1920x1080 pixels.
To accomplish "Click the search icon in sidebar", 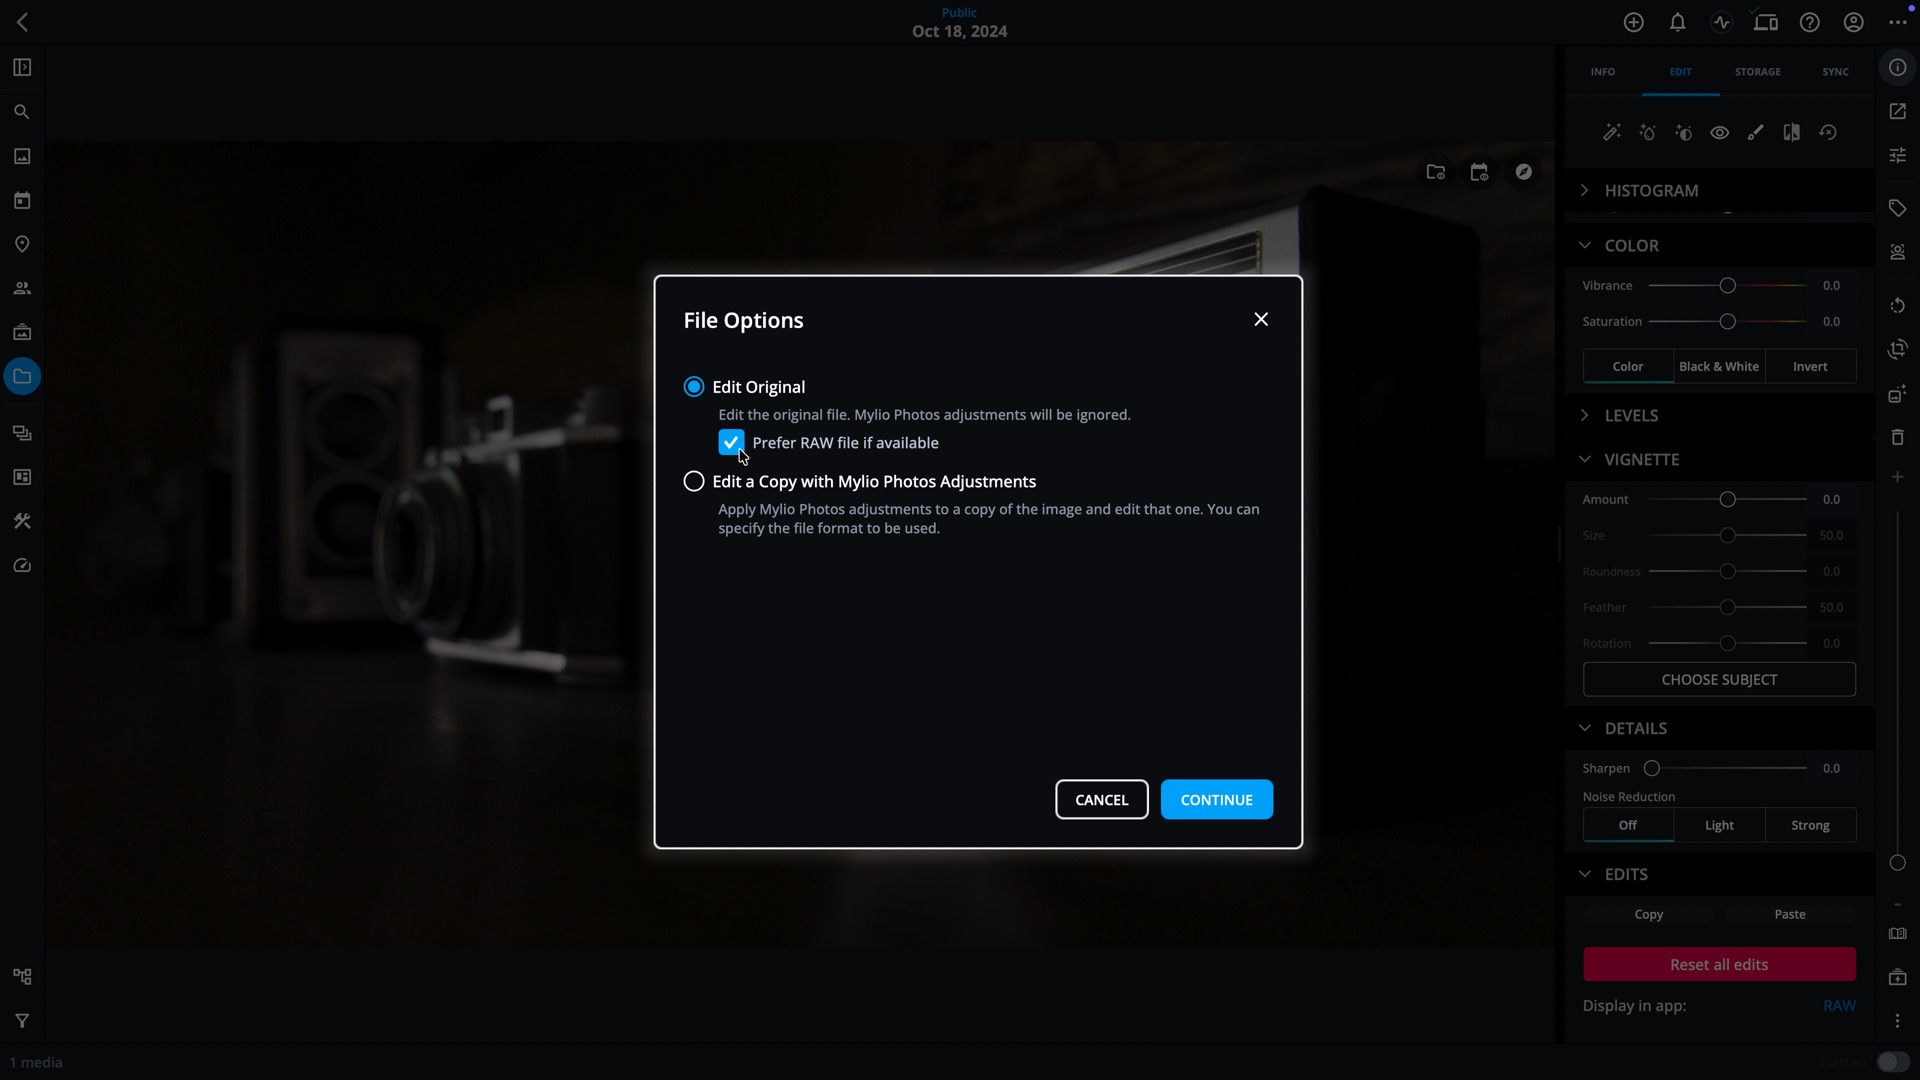I will [22, 112].
